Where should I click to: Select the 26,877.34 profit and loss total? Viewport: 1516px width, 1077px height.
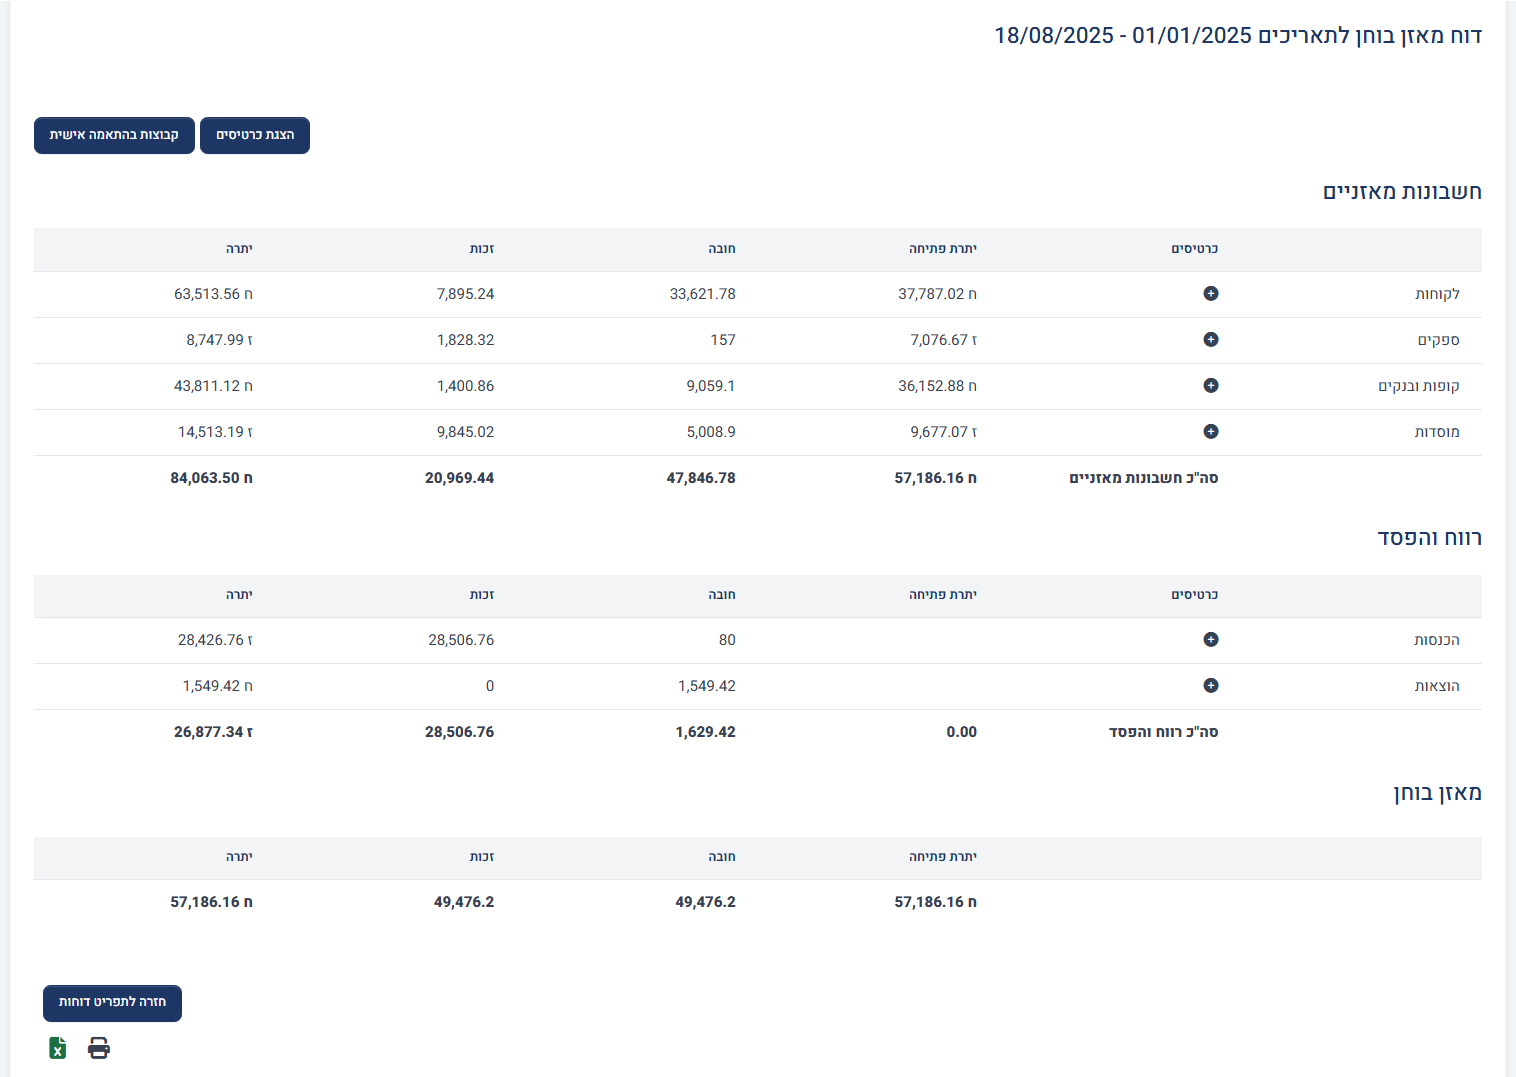[213, 732]
